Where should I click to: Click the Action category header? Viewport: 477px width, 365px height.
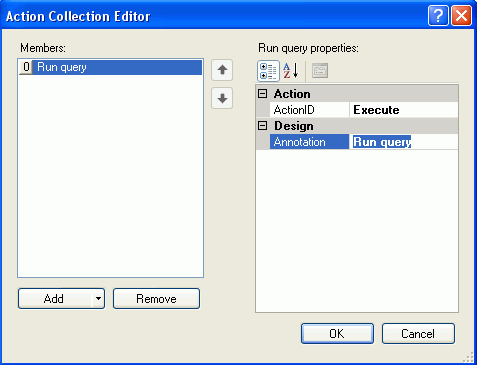coord(357,94)
